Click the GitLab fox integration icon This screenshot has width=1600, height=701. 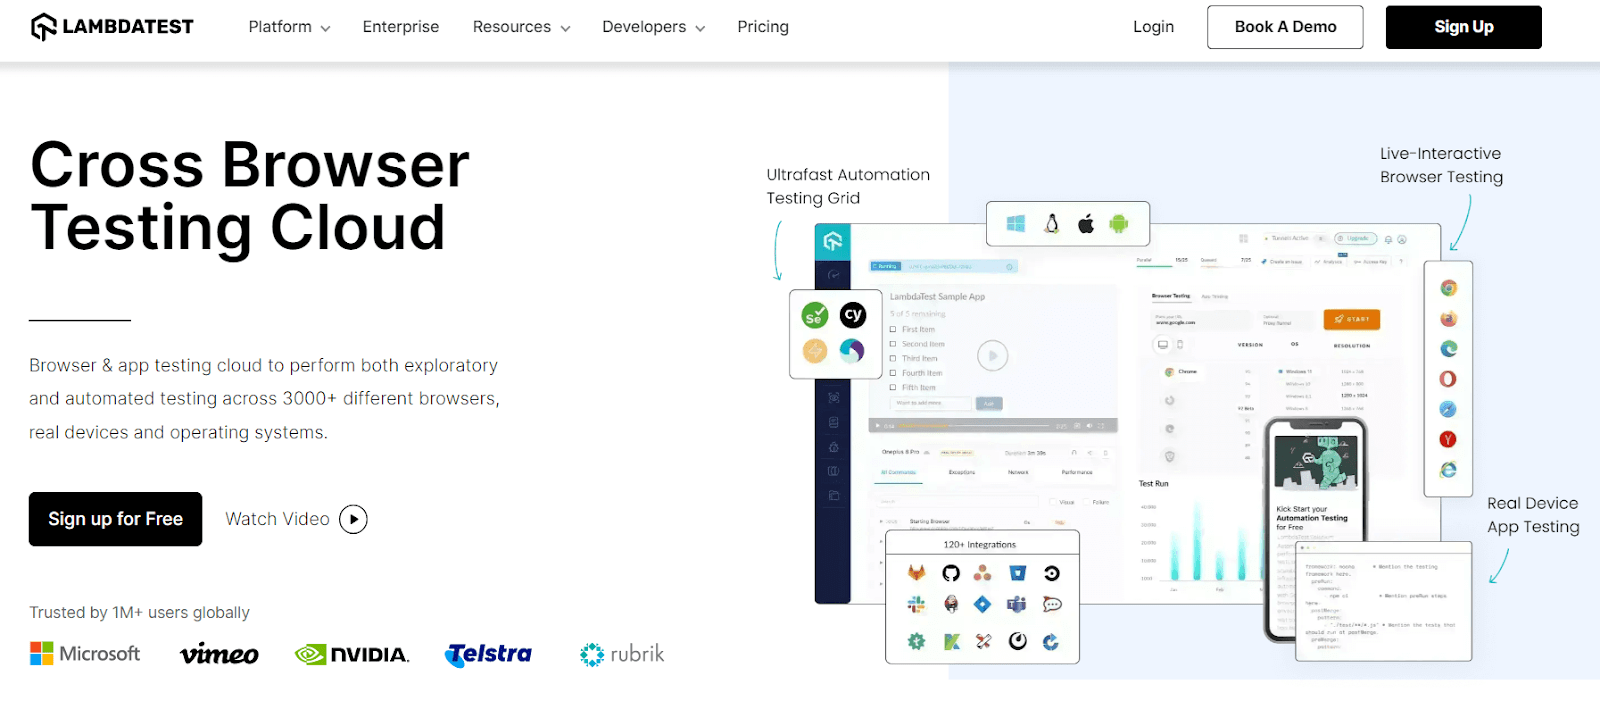[x=917, y=573]
